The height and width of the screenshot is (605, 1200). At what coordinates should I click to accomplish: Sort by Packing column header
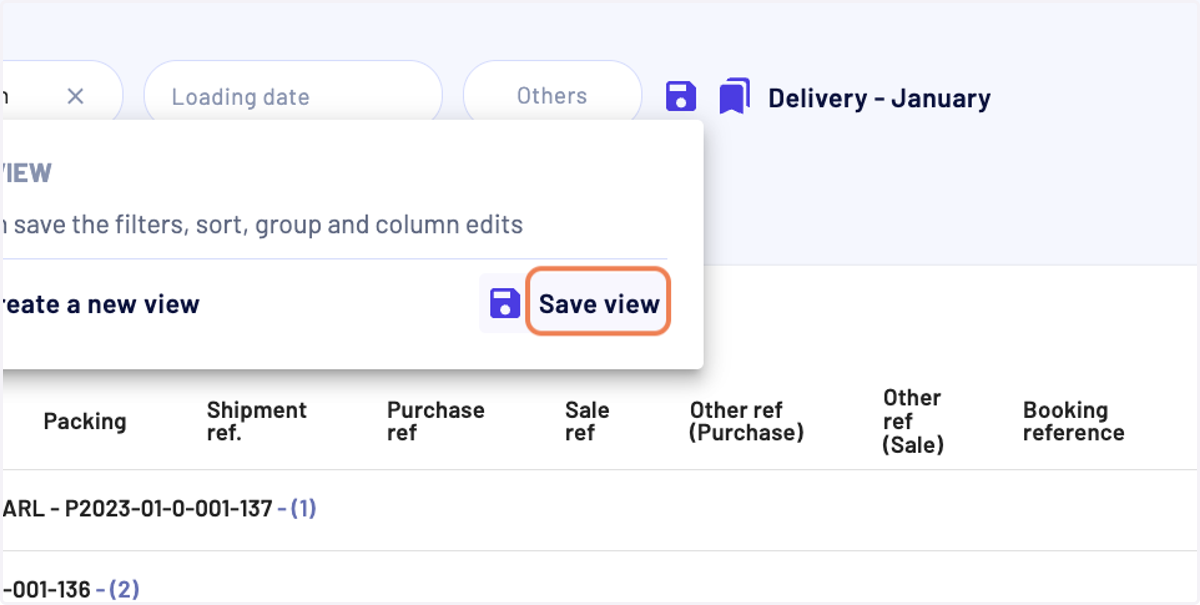point(85,421)
